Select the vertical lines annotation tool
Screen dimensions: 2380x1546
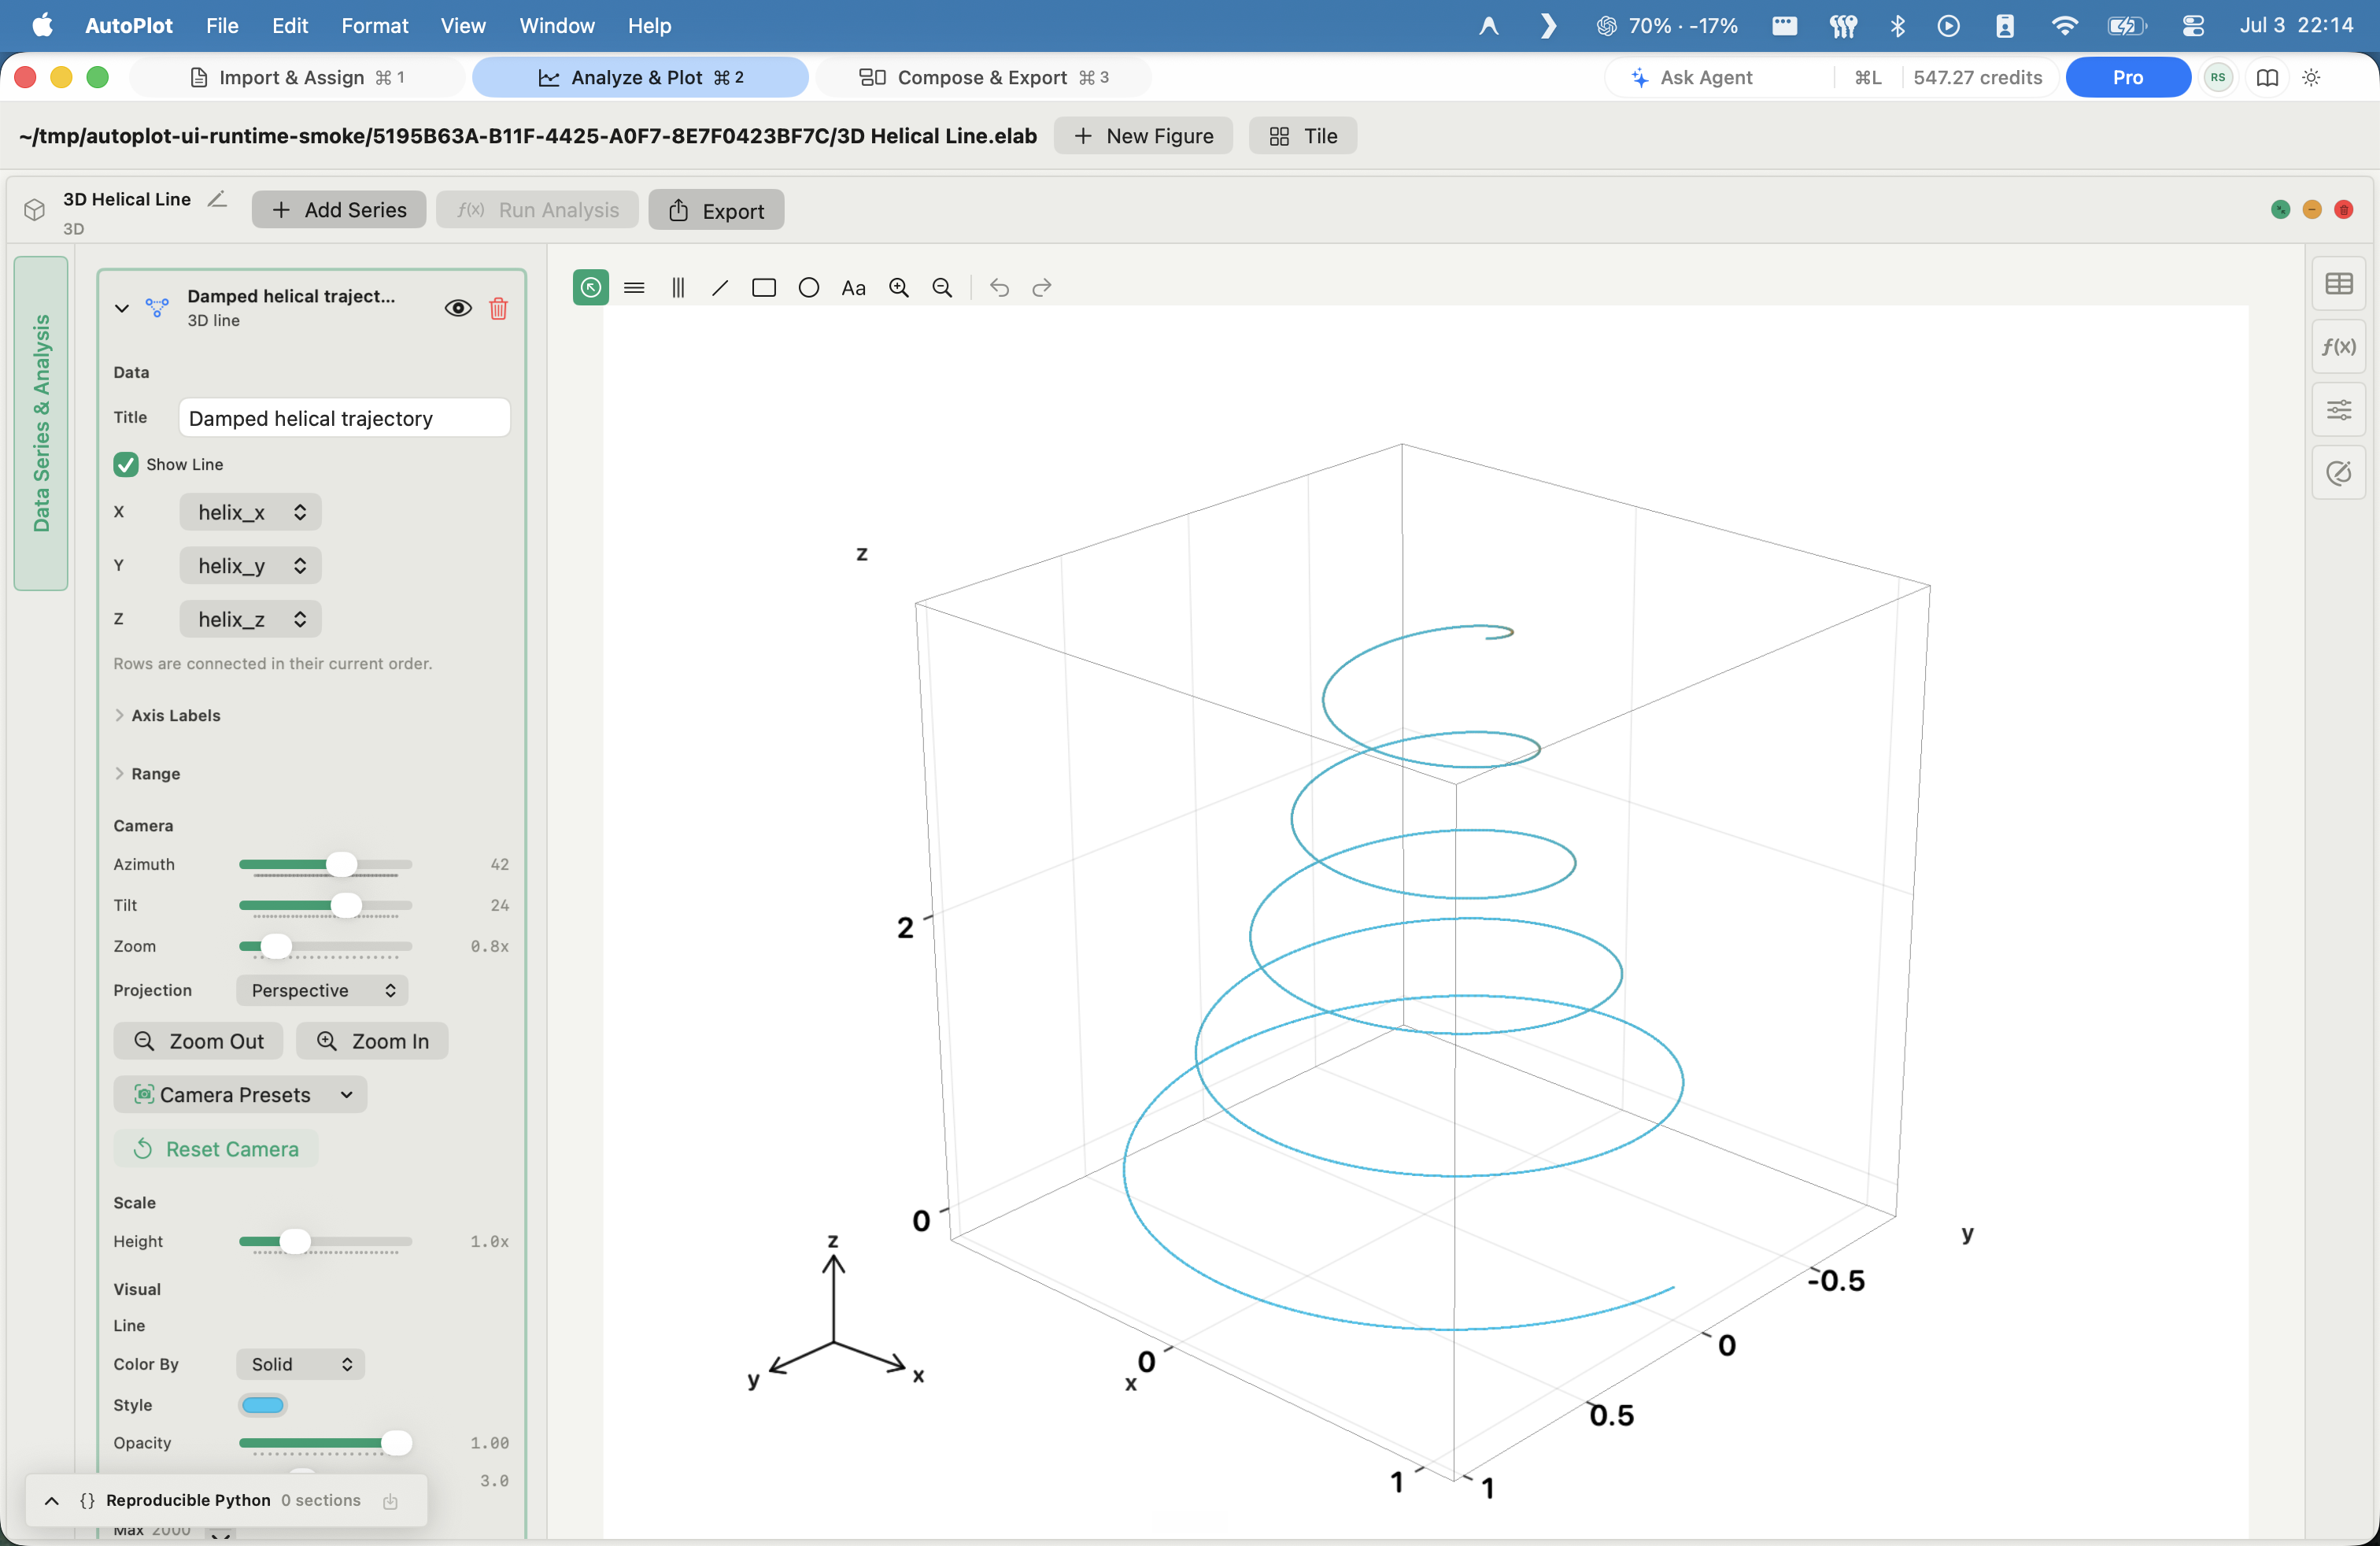[x=678, y=288]
